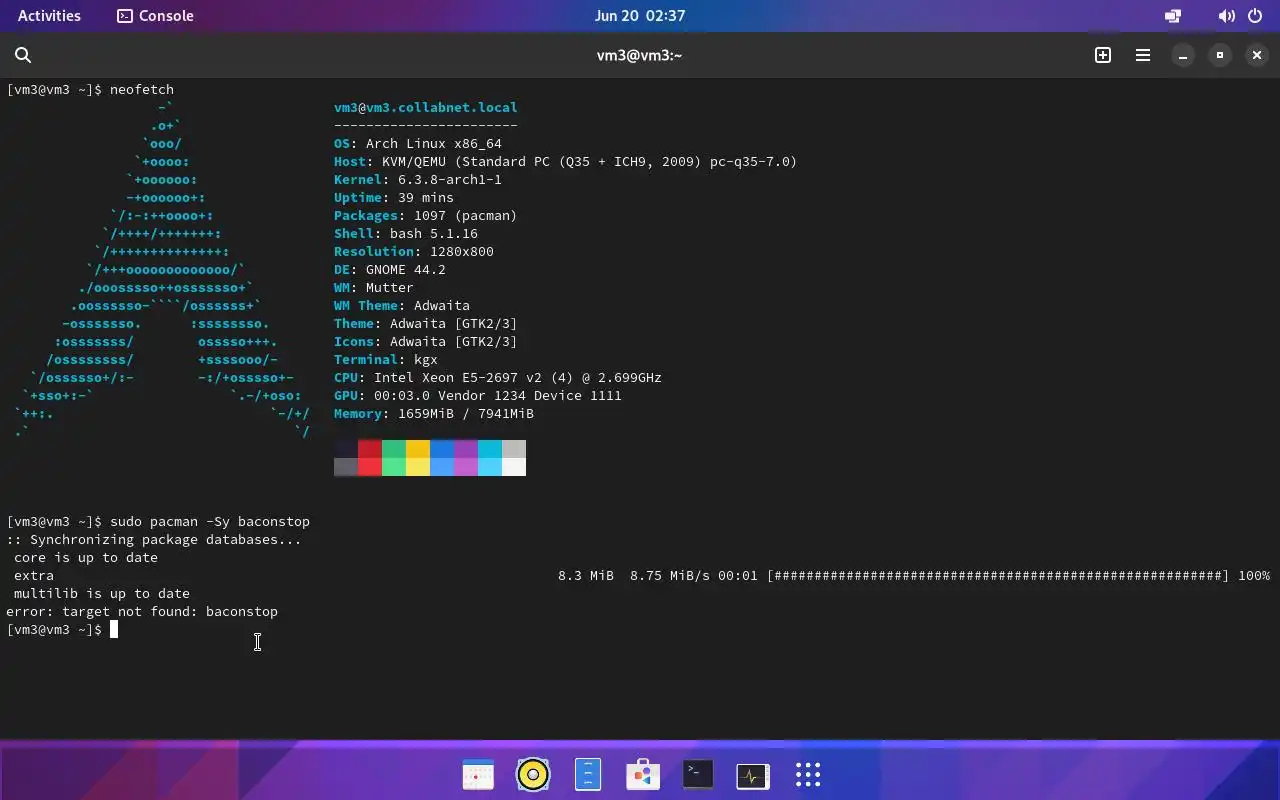Screen dimensions: 1280x800
Task: Click the vm3@vm3:~ window title
Action: point(640,56)
